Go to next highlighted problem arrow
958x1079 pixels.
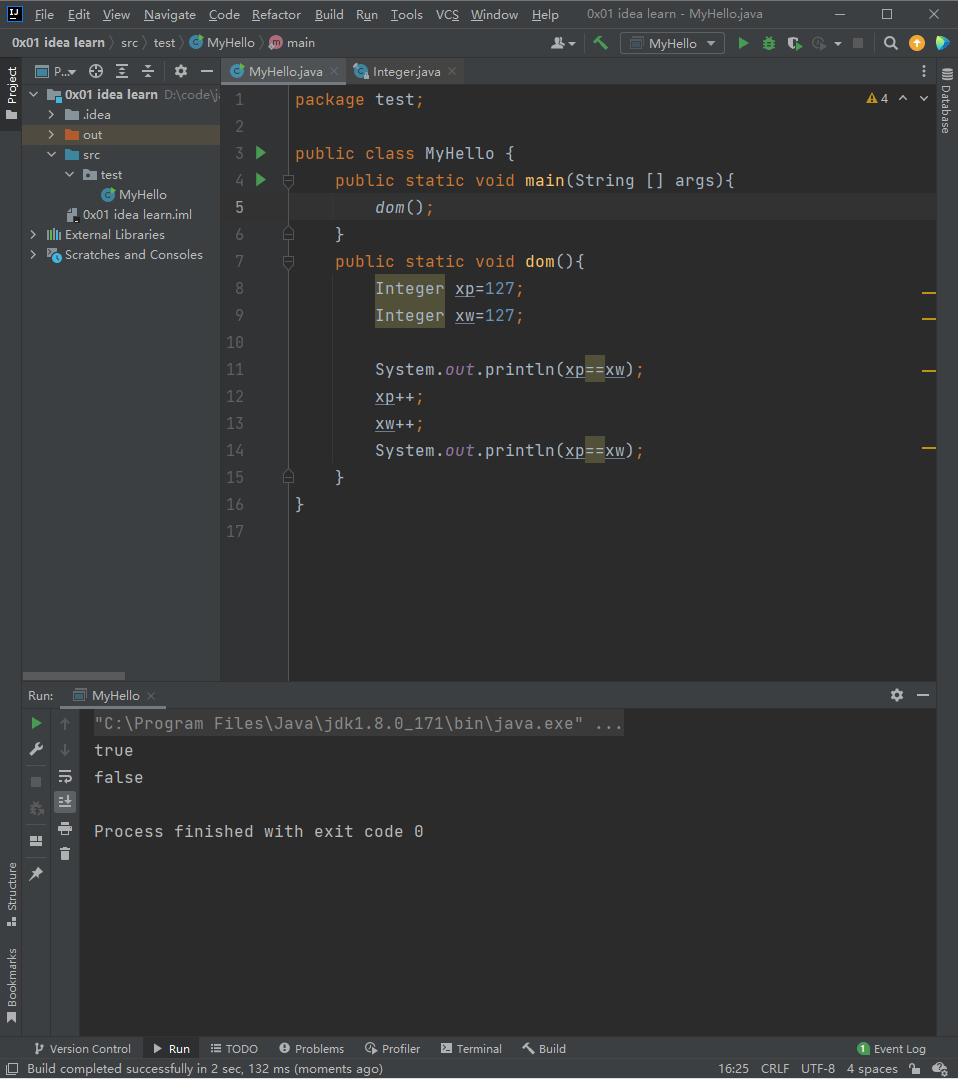coord(924,98)
